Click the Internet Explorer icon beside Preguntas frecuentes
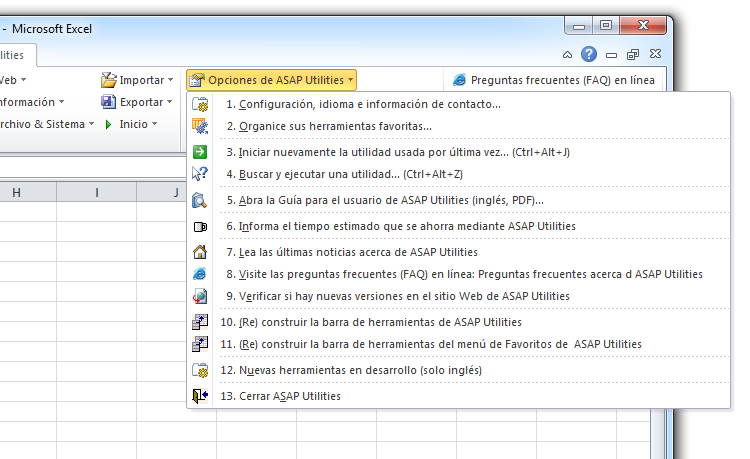The height and width of the screenshot is (459, 750). tap(459, 80)
